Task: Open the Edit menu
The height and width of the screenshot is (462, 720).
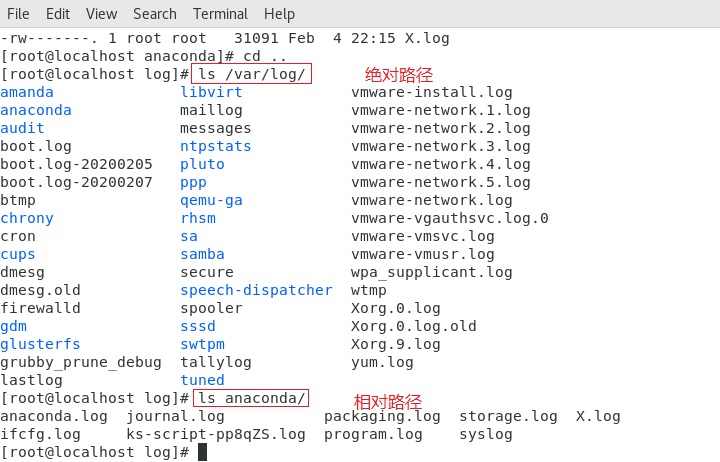Action: point(58,14)
